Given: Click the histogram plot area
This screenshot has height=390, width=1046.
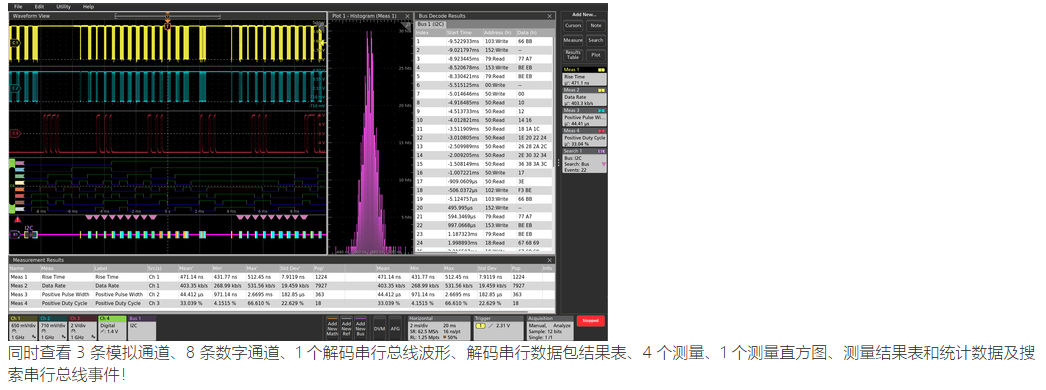Looking at the screenshot, I should click(370, 137).
